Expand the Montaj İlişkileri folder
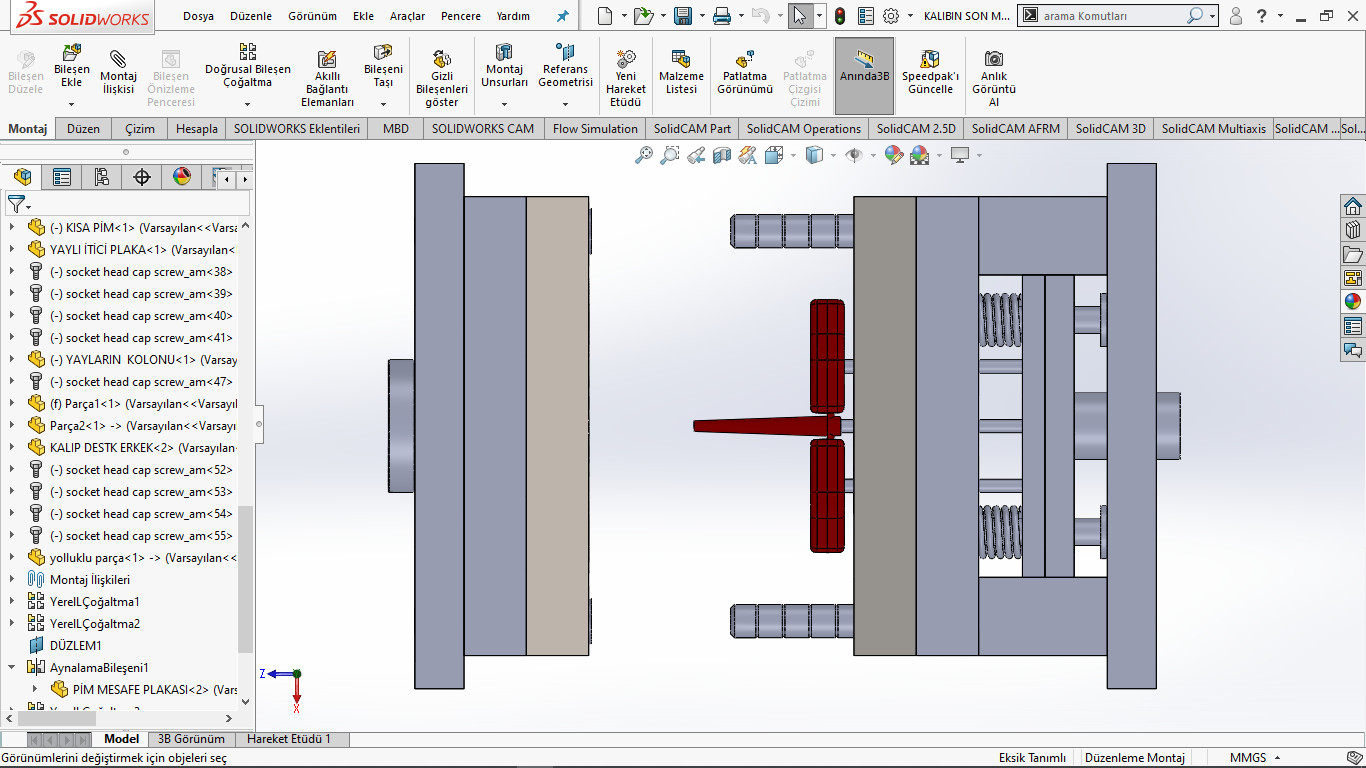The width and height of the screenshot is (1366, 768). [12, 580]
